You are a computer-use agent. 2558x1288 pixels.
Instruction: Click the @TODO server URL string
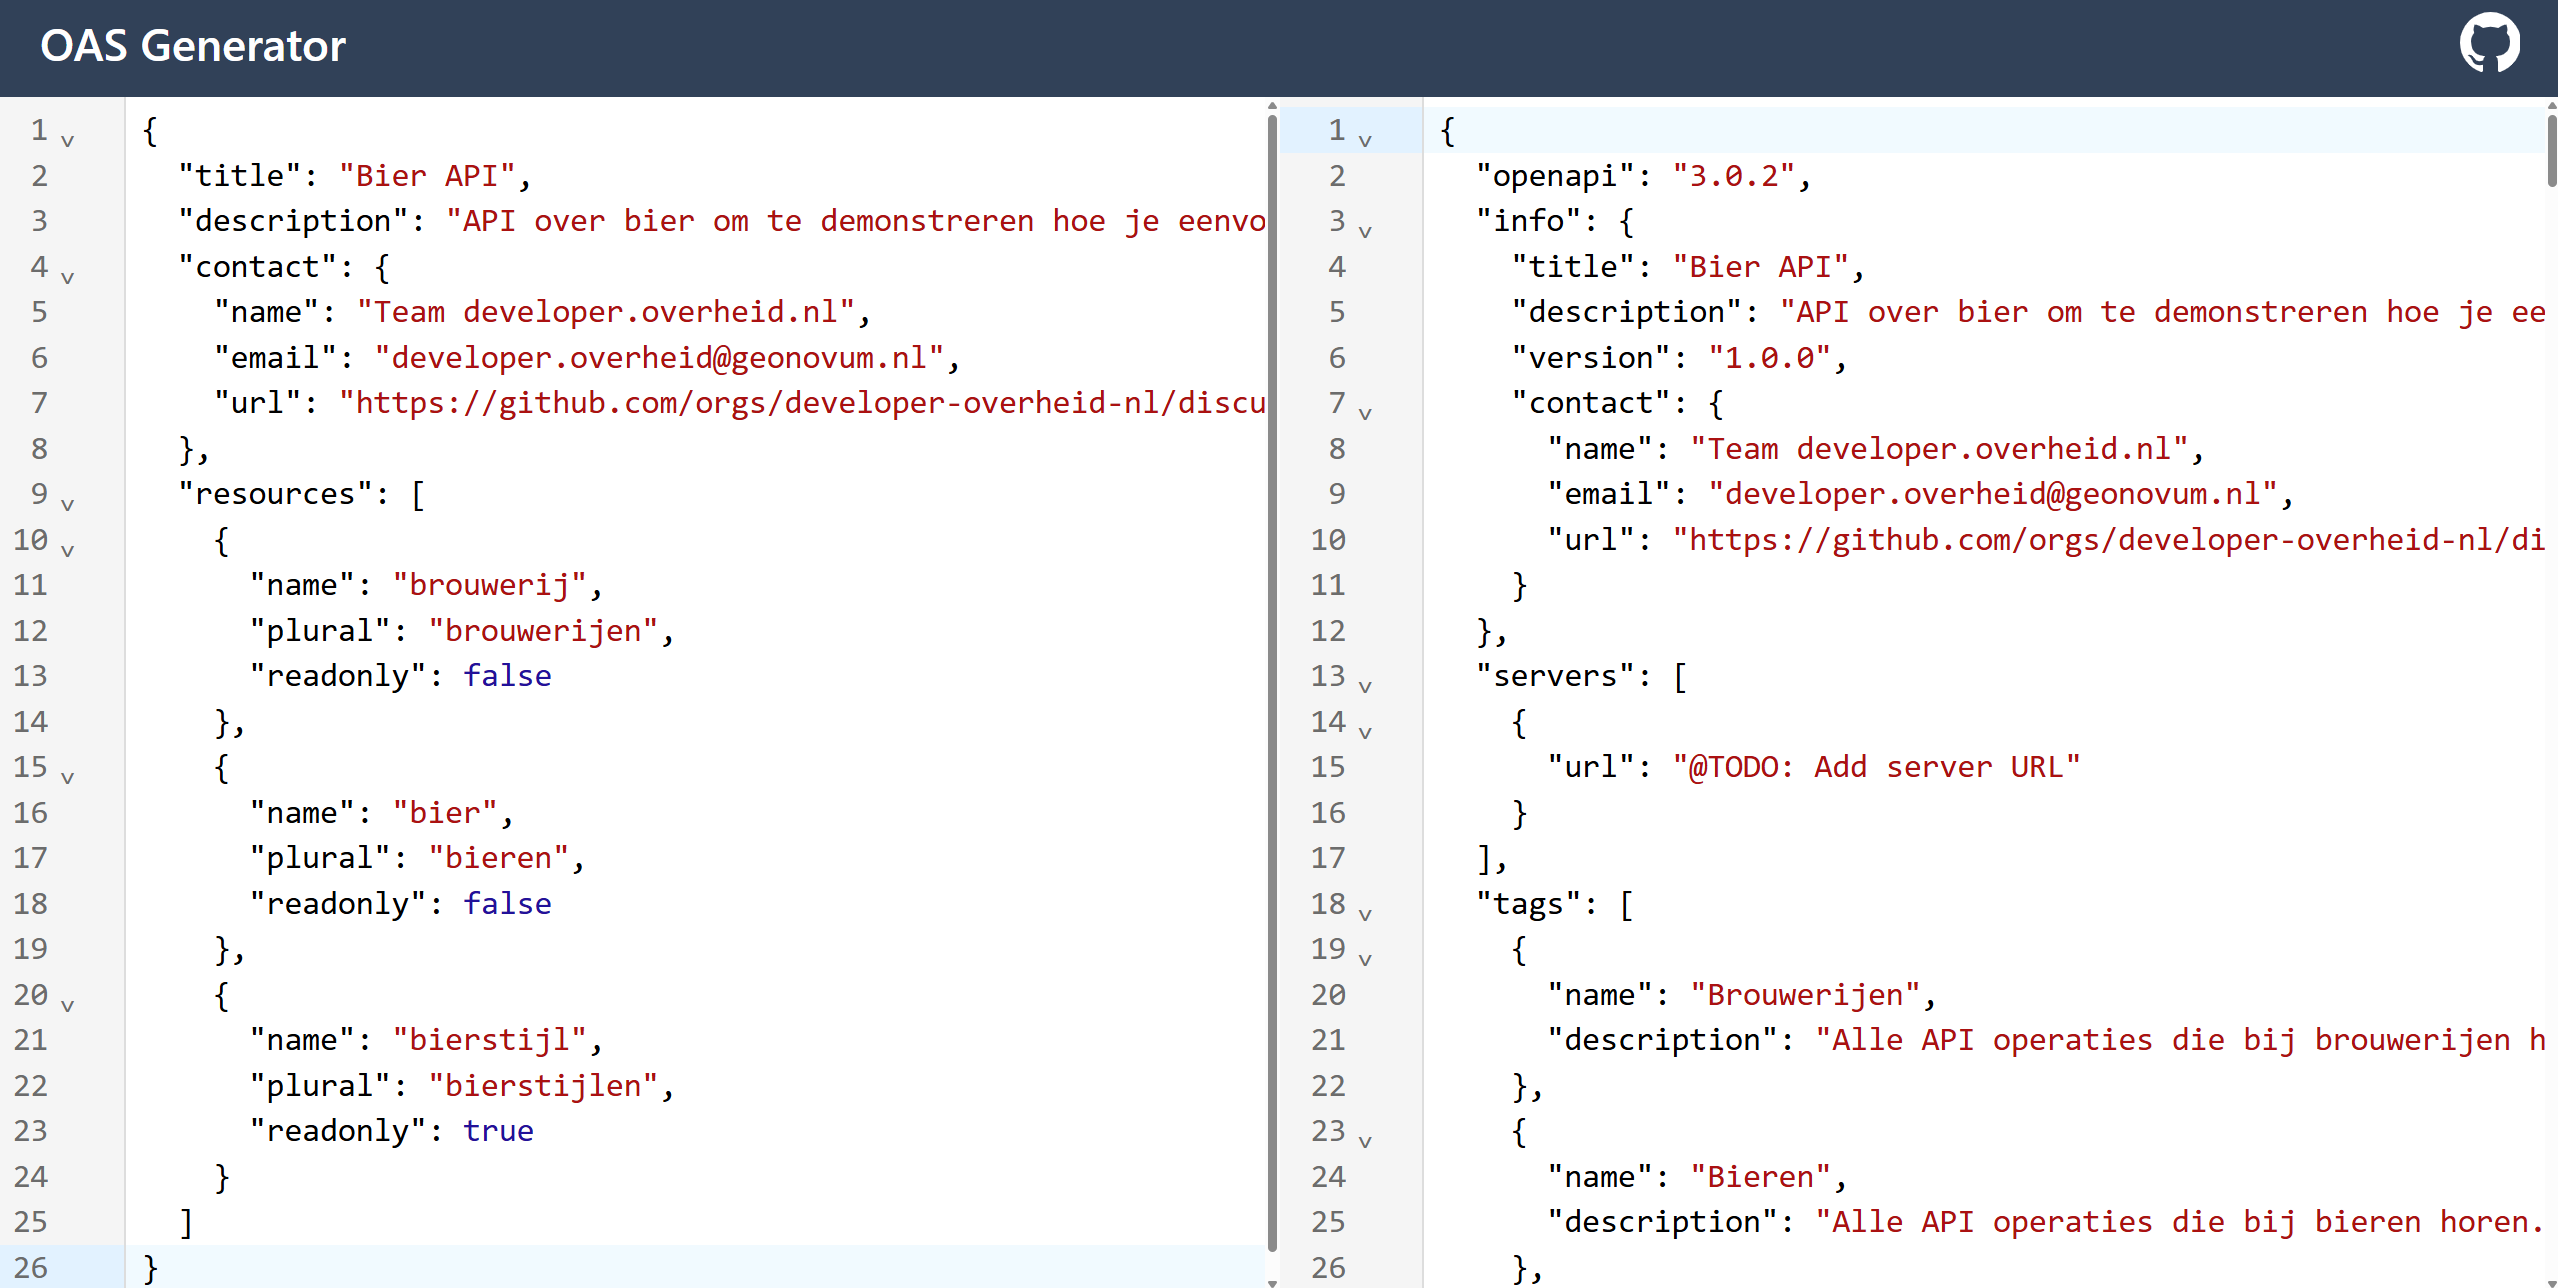pos(1876,767)
